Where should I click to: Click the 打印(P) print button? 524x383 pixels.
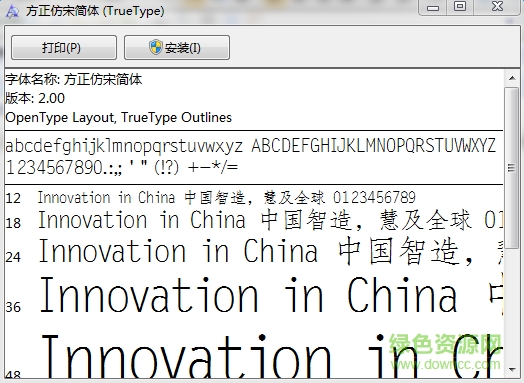[x=64, y=47]
